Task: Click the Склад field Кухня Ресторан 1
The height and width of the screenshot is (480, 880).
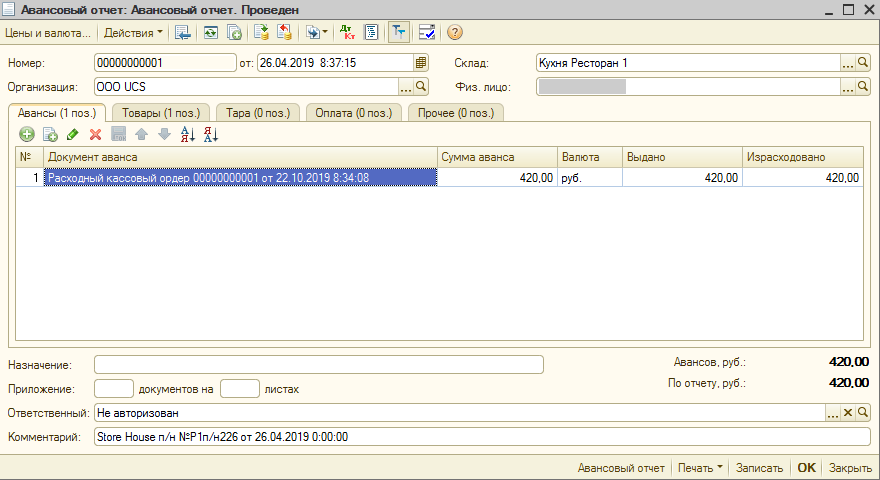Action: (x=688, y=63)
